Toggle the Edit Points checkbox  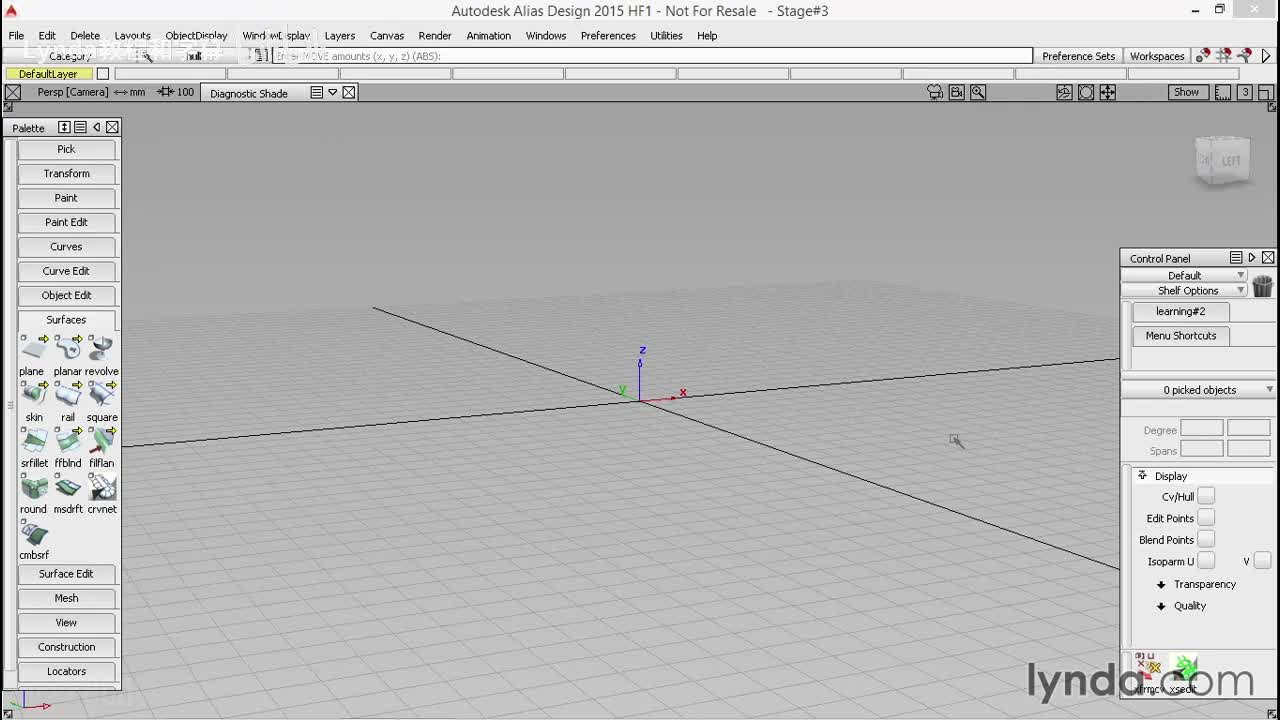(x=1206, y=518)
